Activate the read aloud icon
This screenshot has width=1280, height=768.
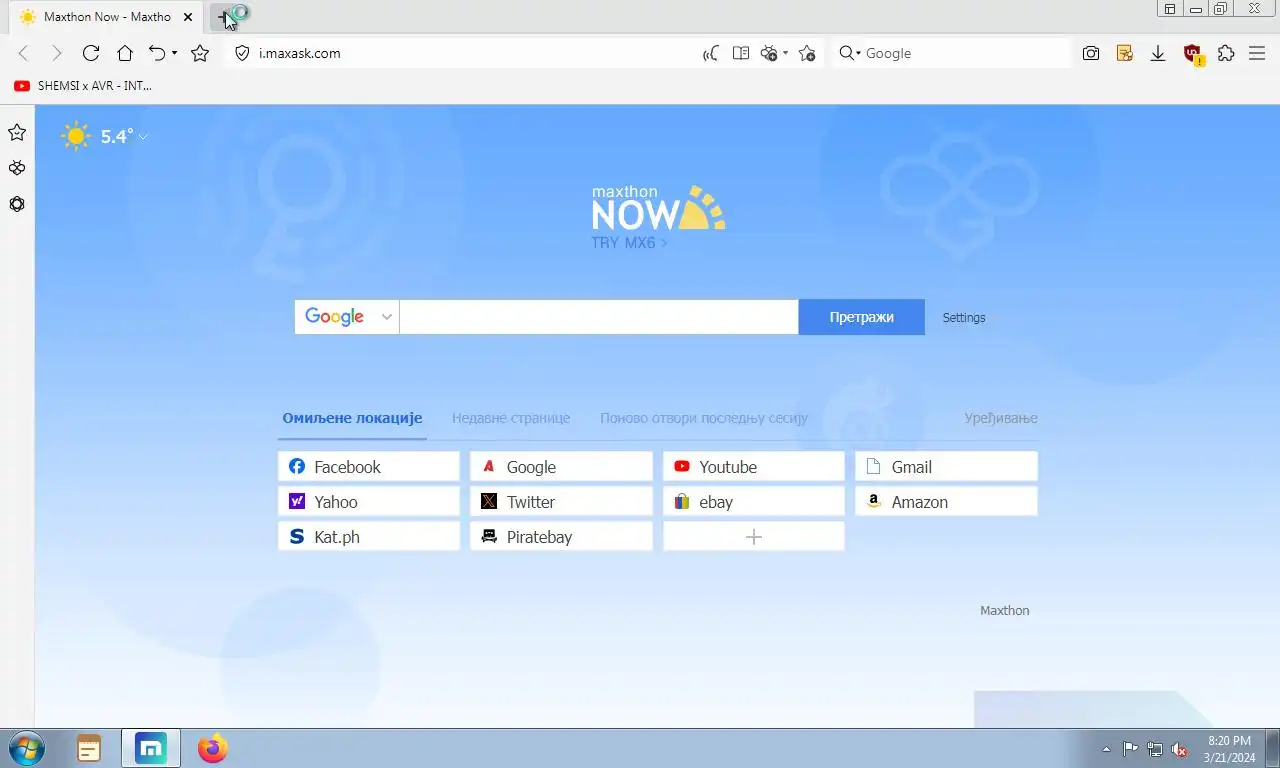pyautogui.click(x=711, y=53)
